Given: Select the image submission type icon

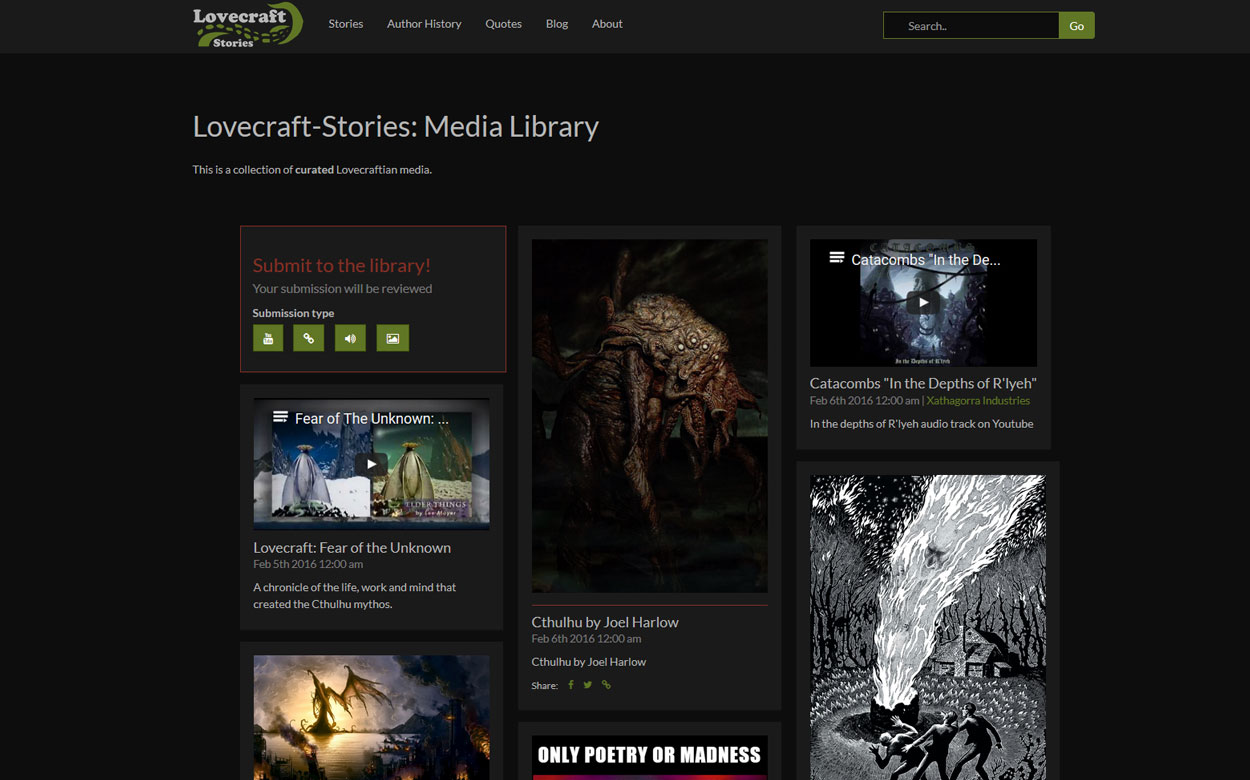Looking at the screenshot, I should [392, 338].
